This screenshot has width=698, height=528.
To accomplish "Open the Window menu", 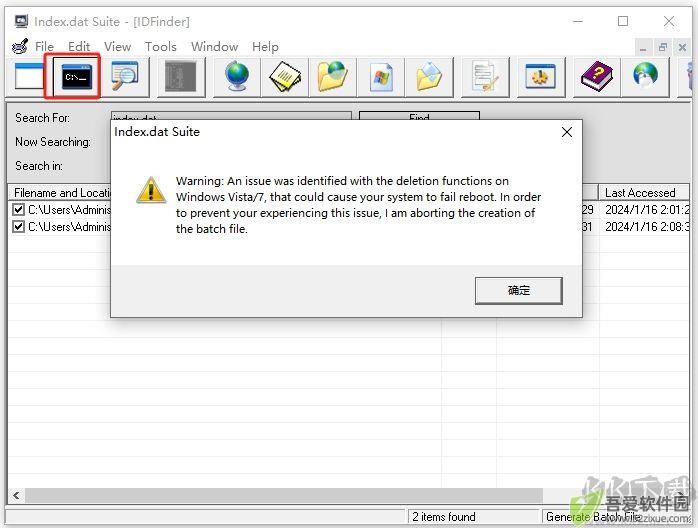I will (214, 46).
